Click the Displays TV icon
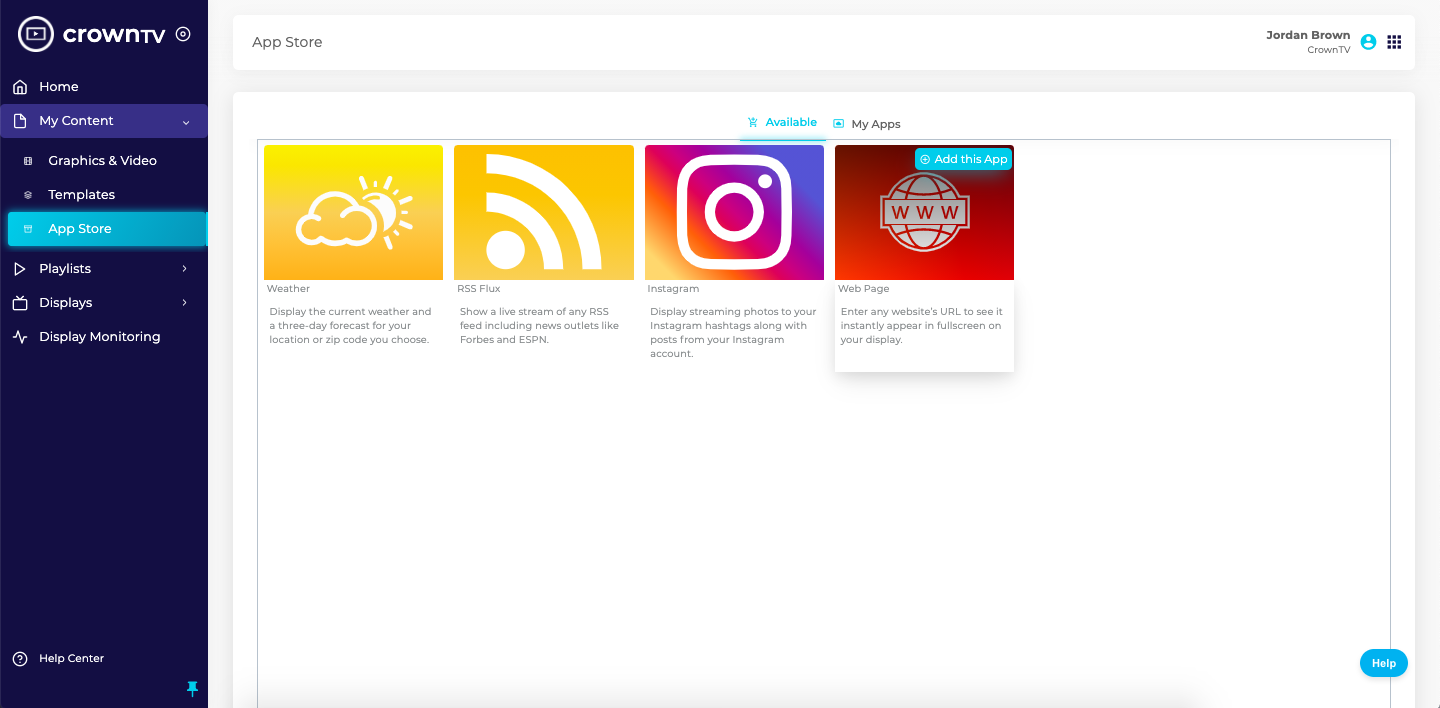1440x708 pixels. click(20, 303)
